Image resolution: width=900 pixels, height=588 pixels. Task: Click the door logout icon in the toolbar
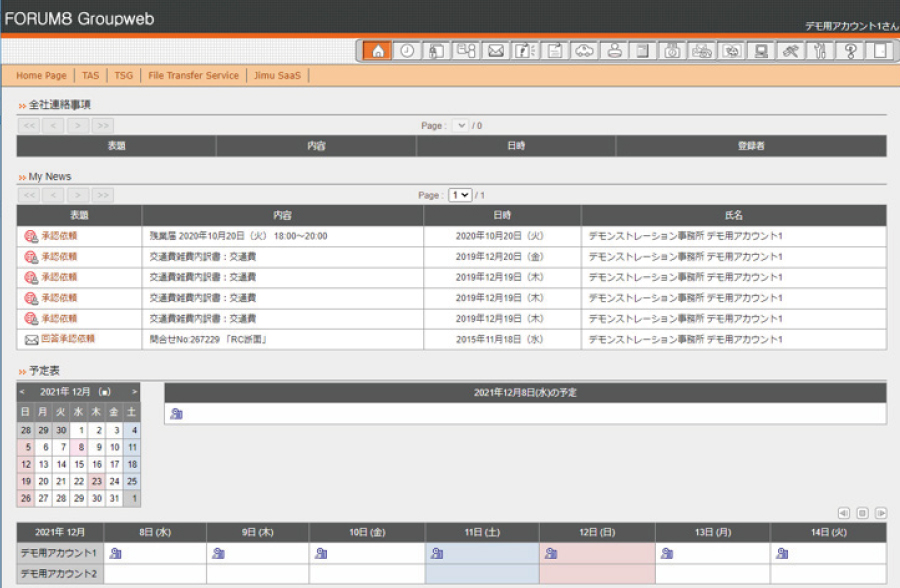point(880,51)
